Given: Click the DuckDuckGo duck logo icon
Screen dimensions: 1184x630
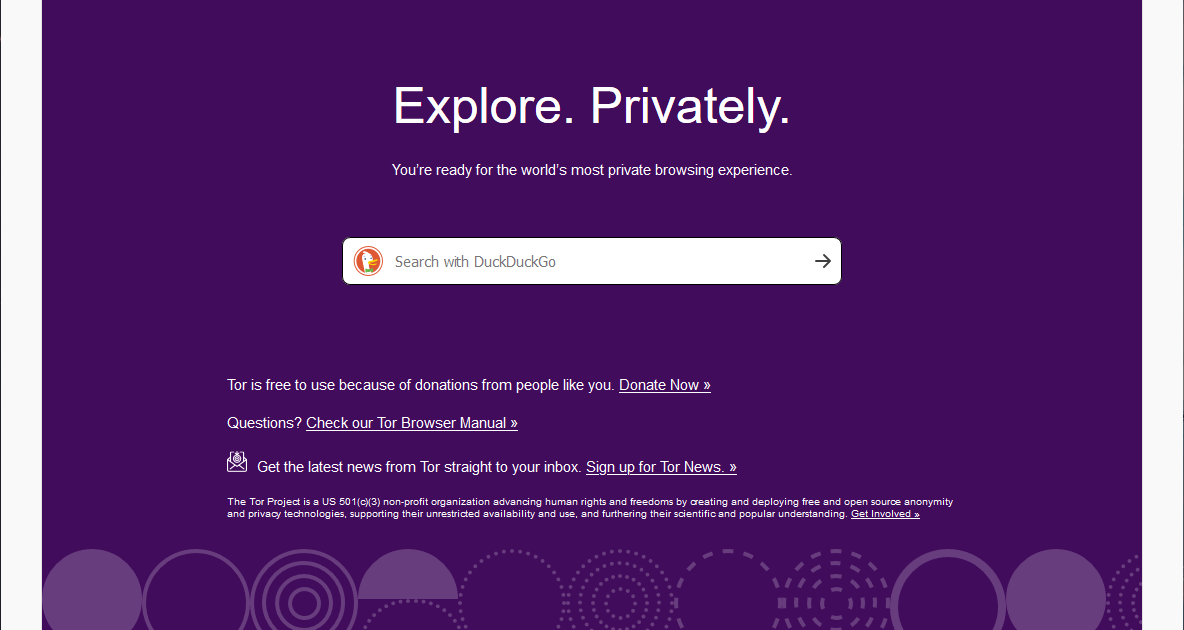Looking at the screenshot, I should point(368,261).
